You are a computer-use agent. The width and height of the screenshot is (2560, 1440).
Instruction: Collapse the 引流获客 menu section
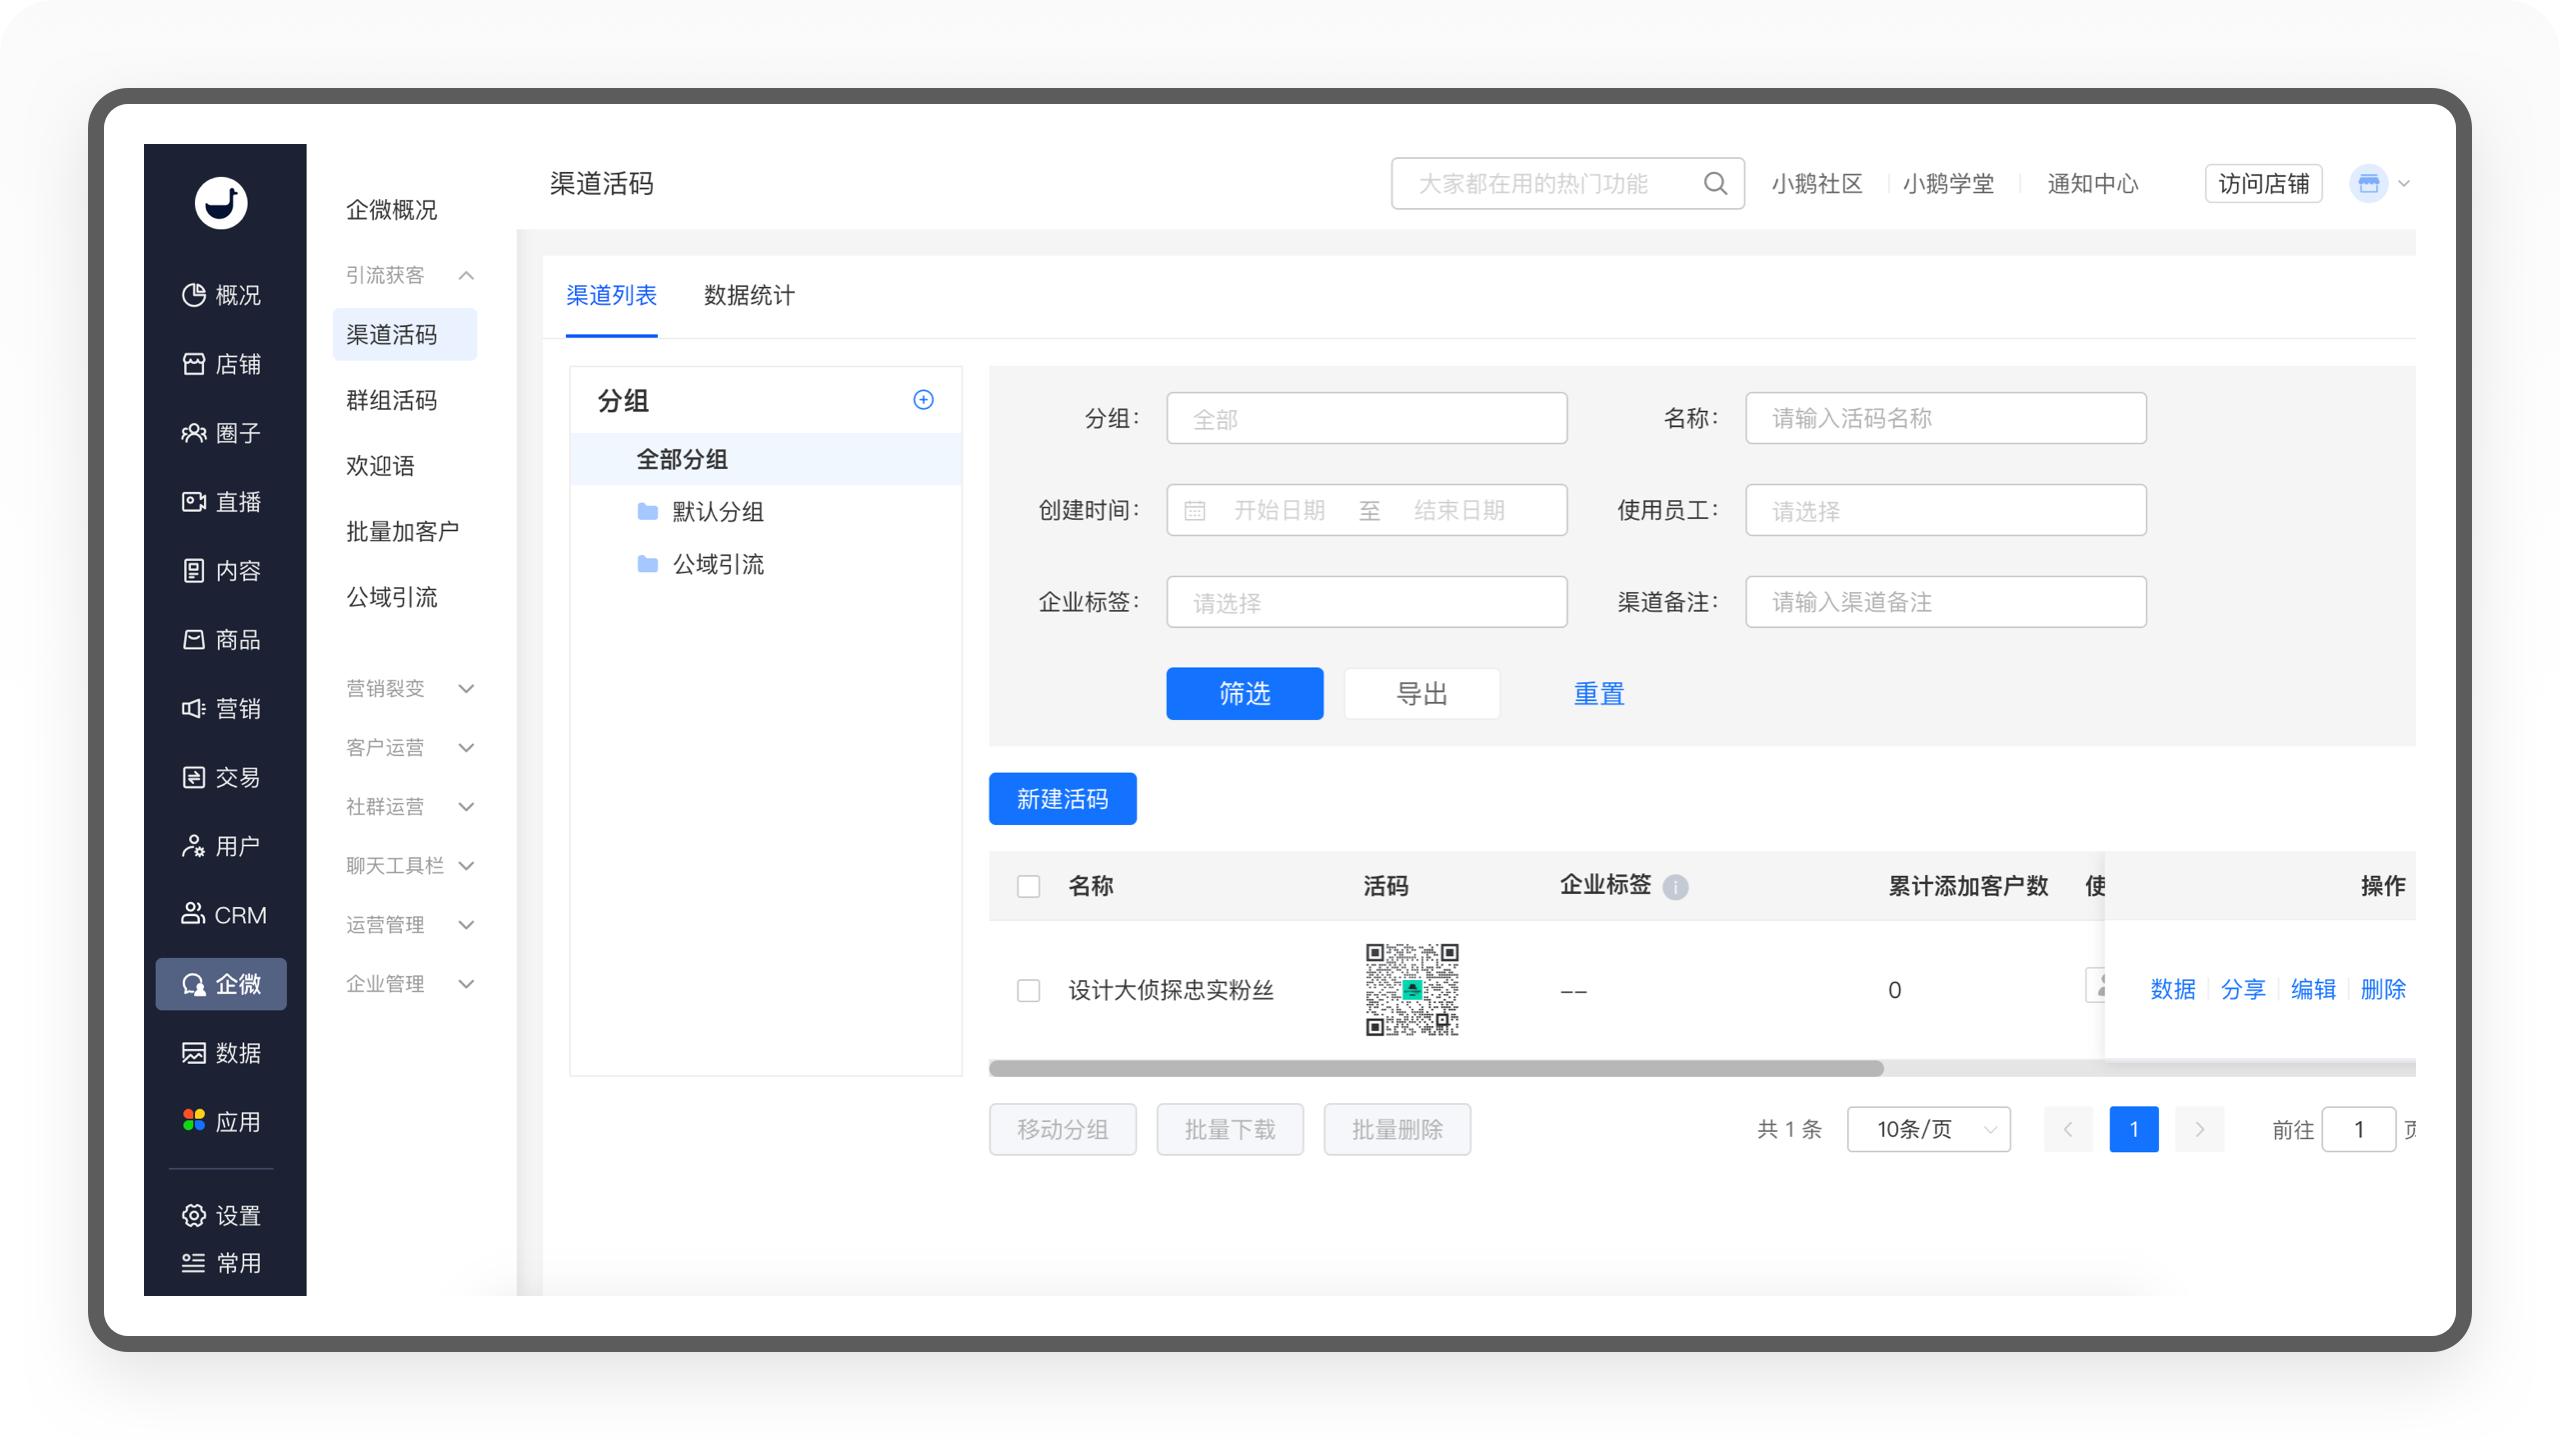(x=466, y=275)
